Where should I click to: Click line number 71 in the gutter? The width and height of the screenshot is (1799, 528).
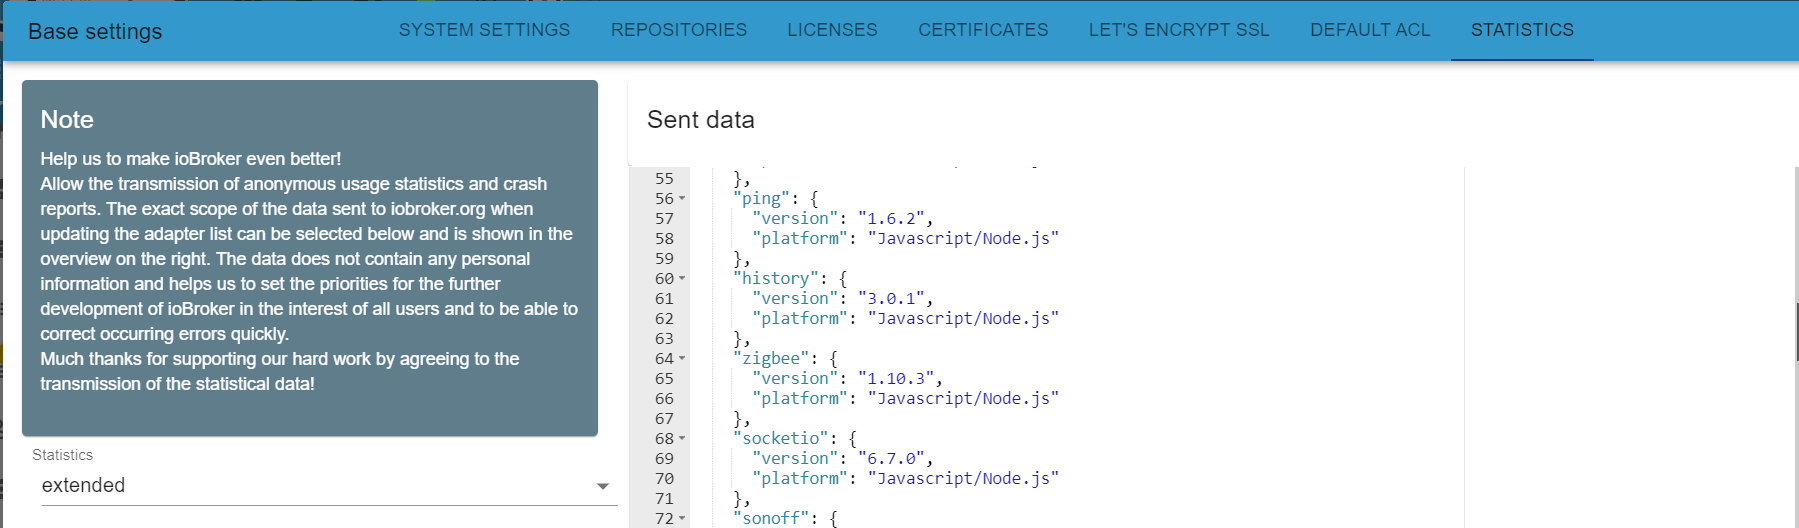point(664,499)
